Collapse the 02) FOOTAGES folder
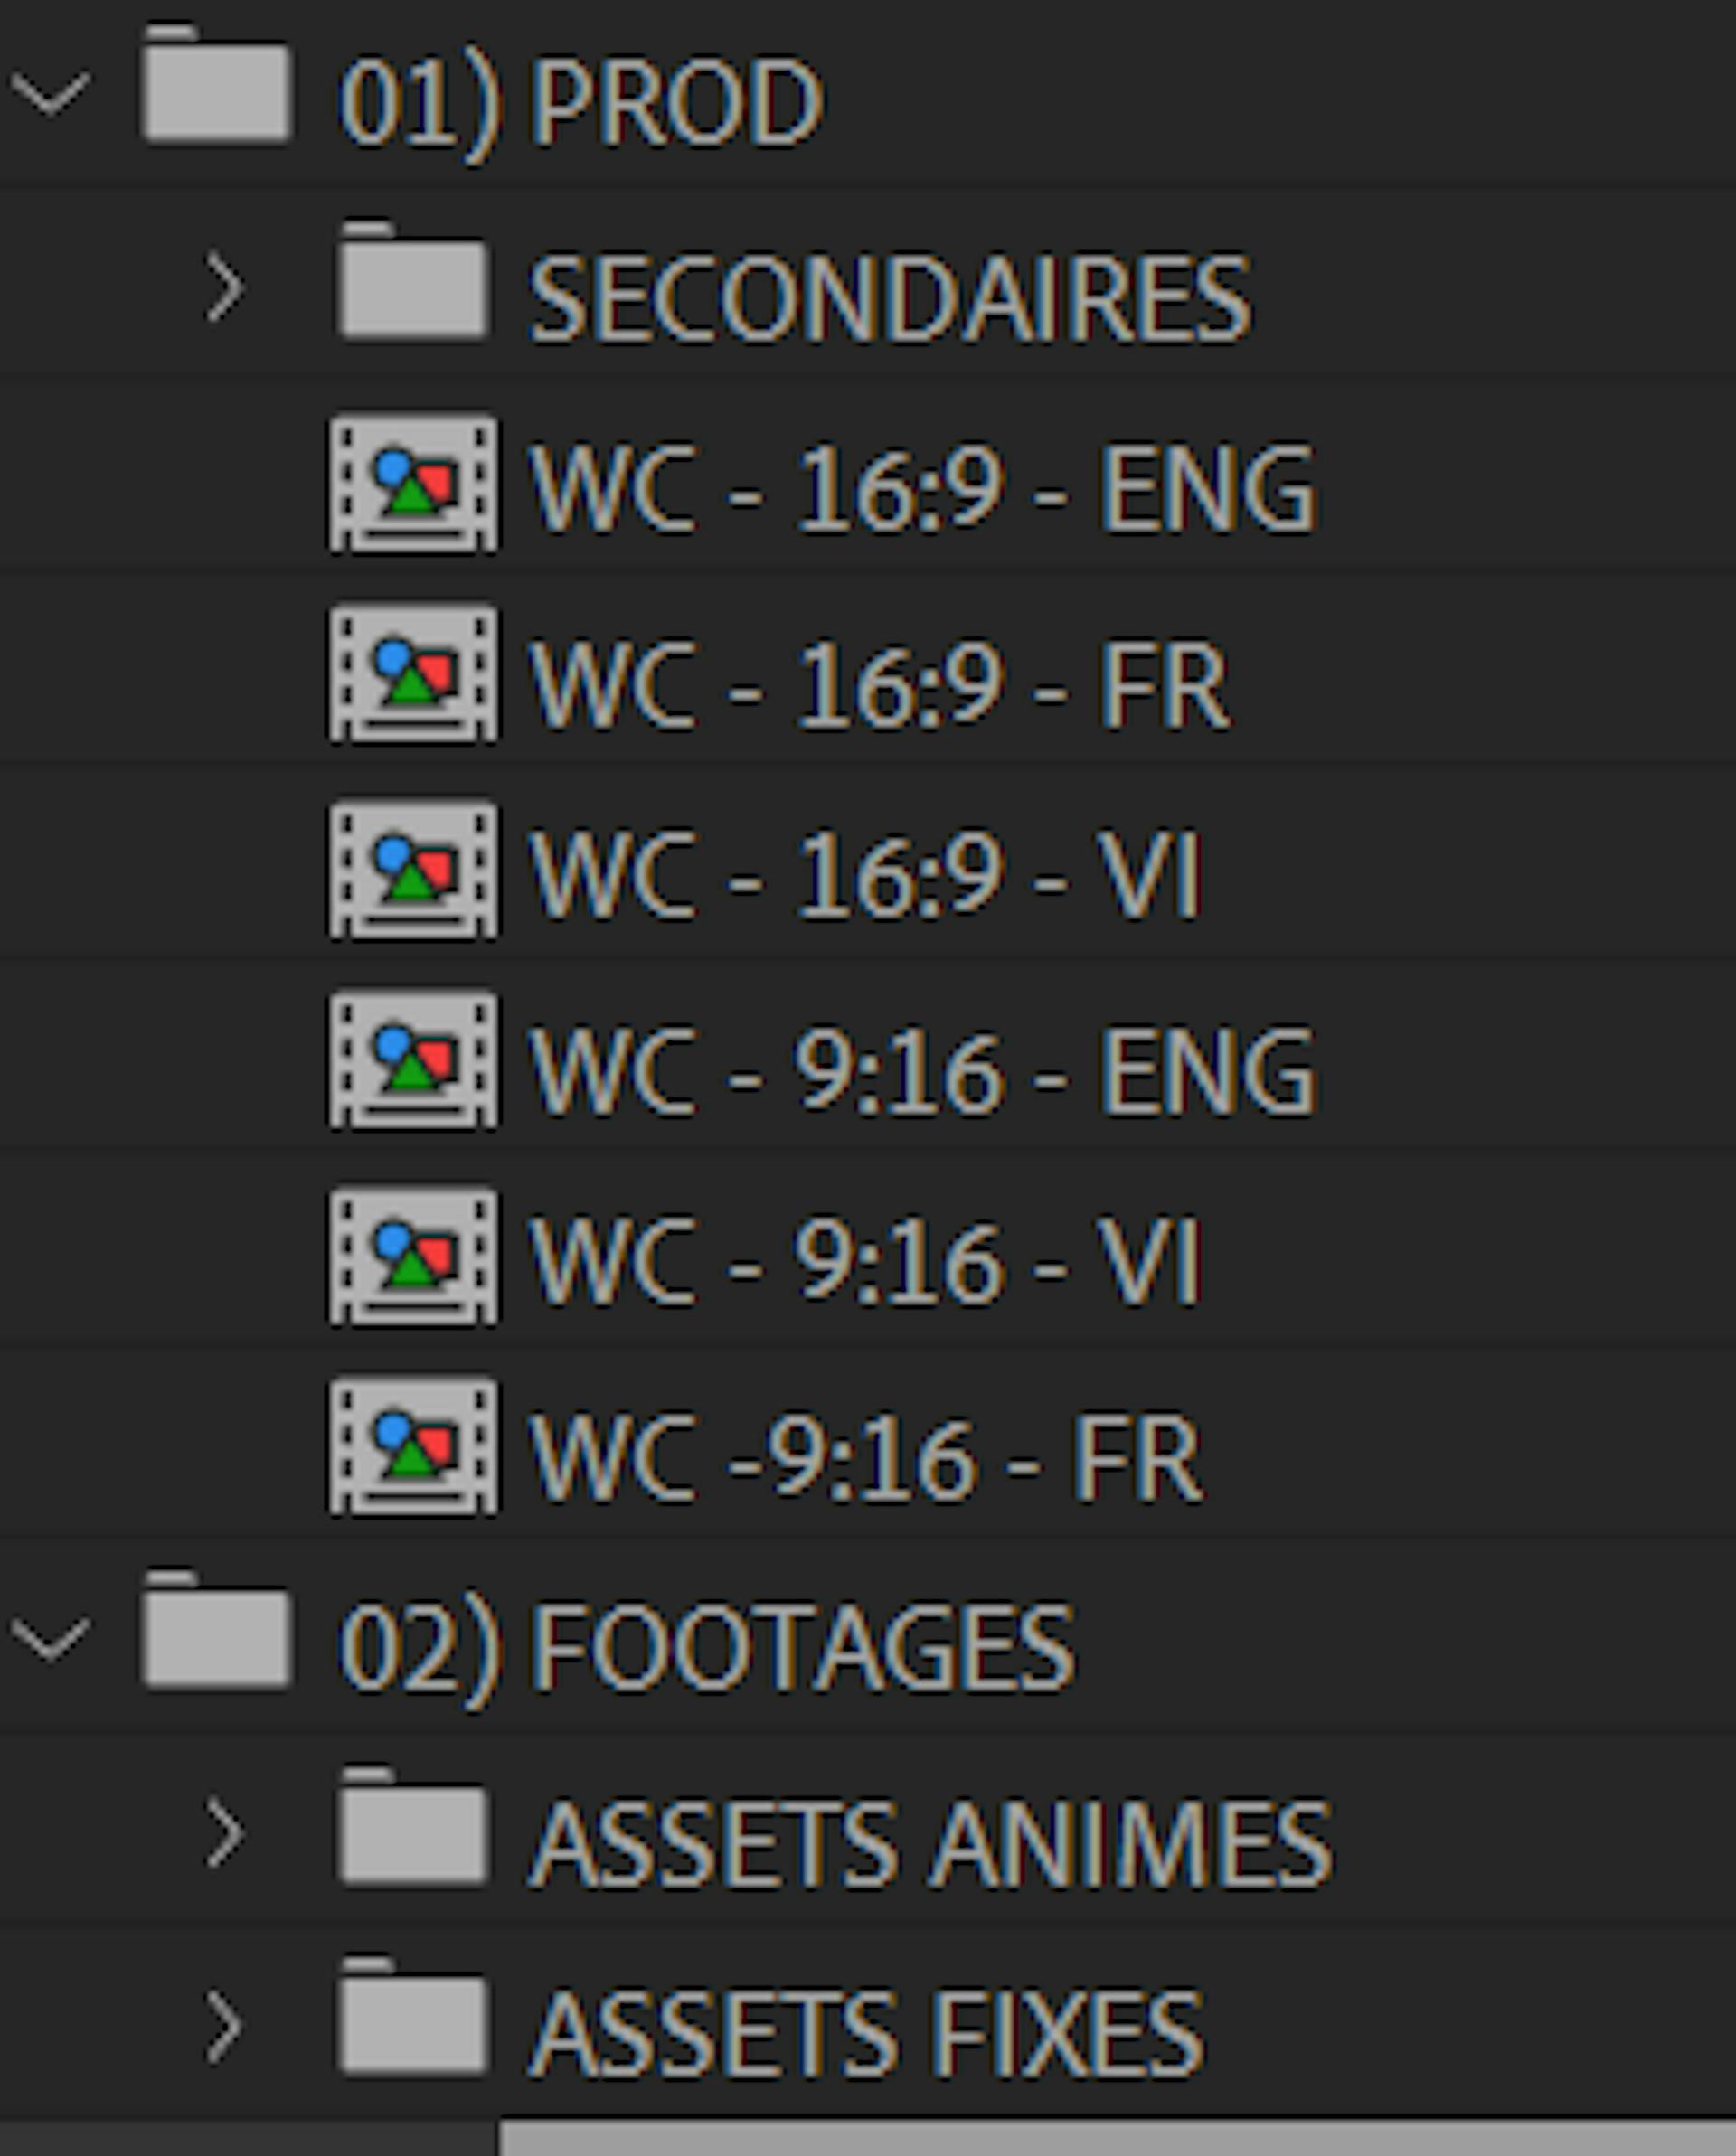Screen dimensions: 1736x2156 tap(50, 1640)
